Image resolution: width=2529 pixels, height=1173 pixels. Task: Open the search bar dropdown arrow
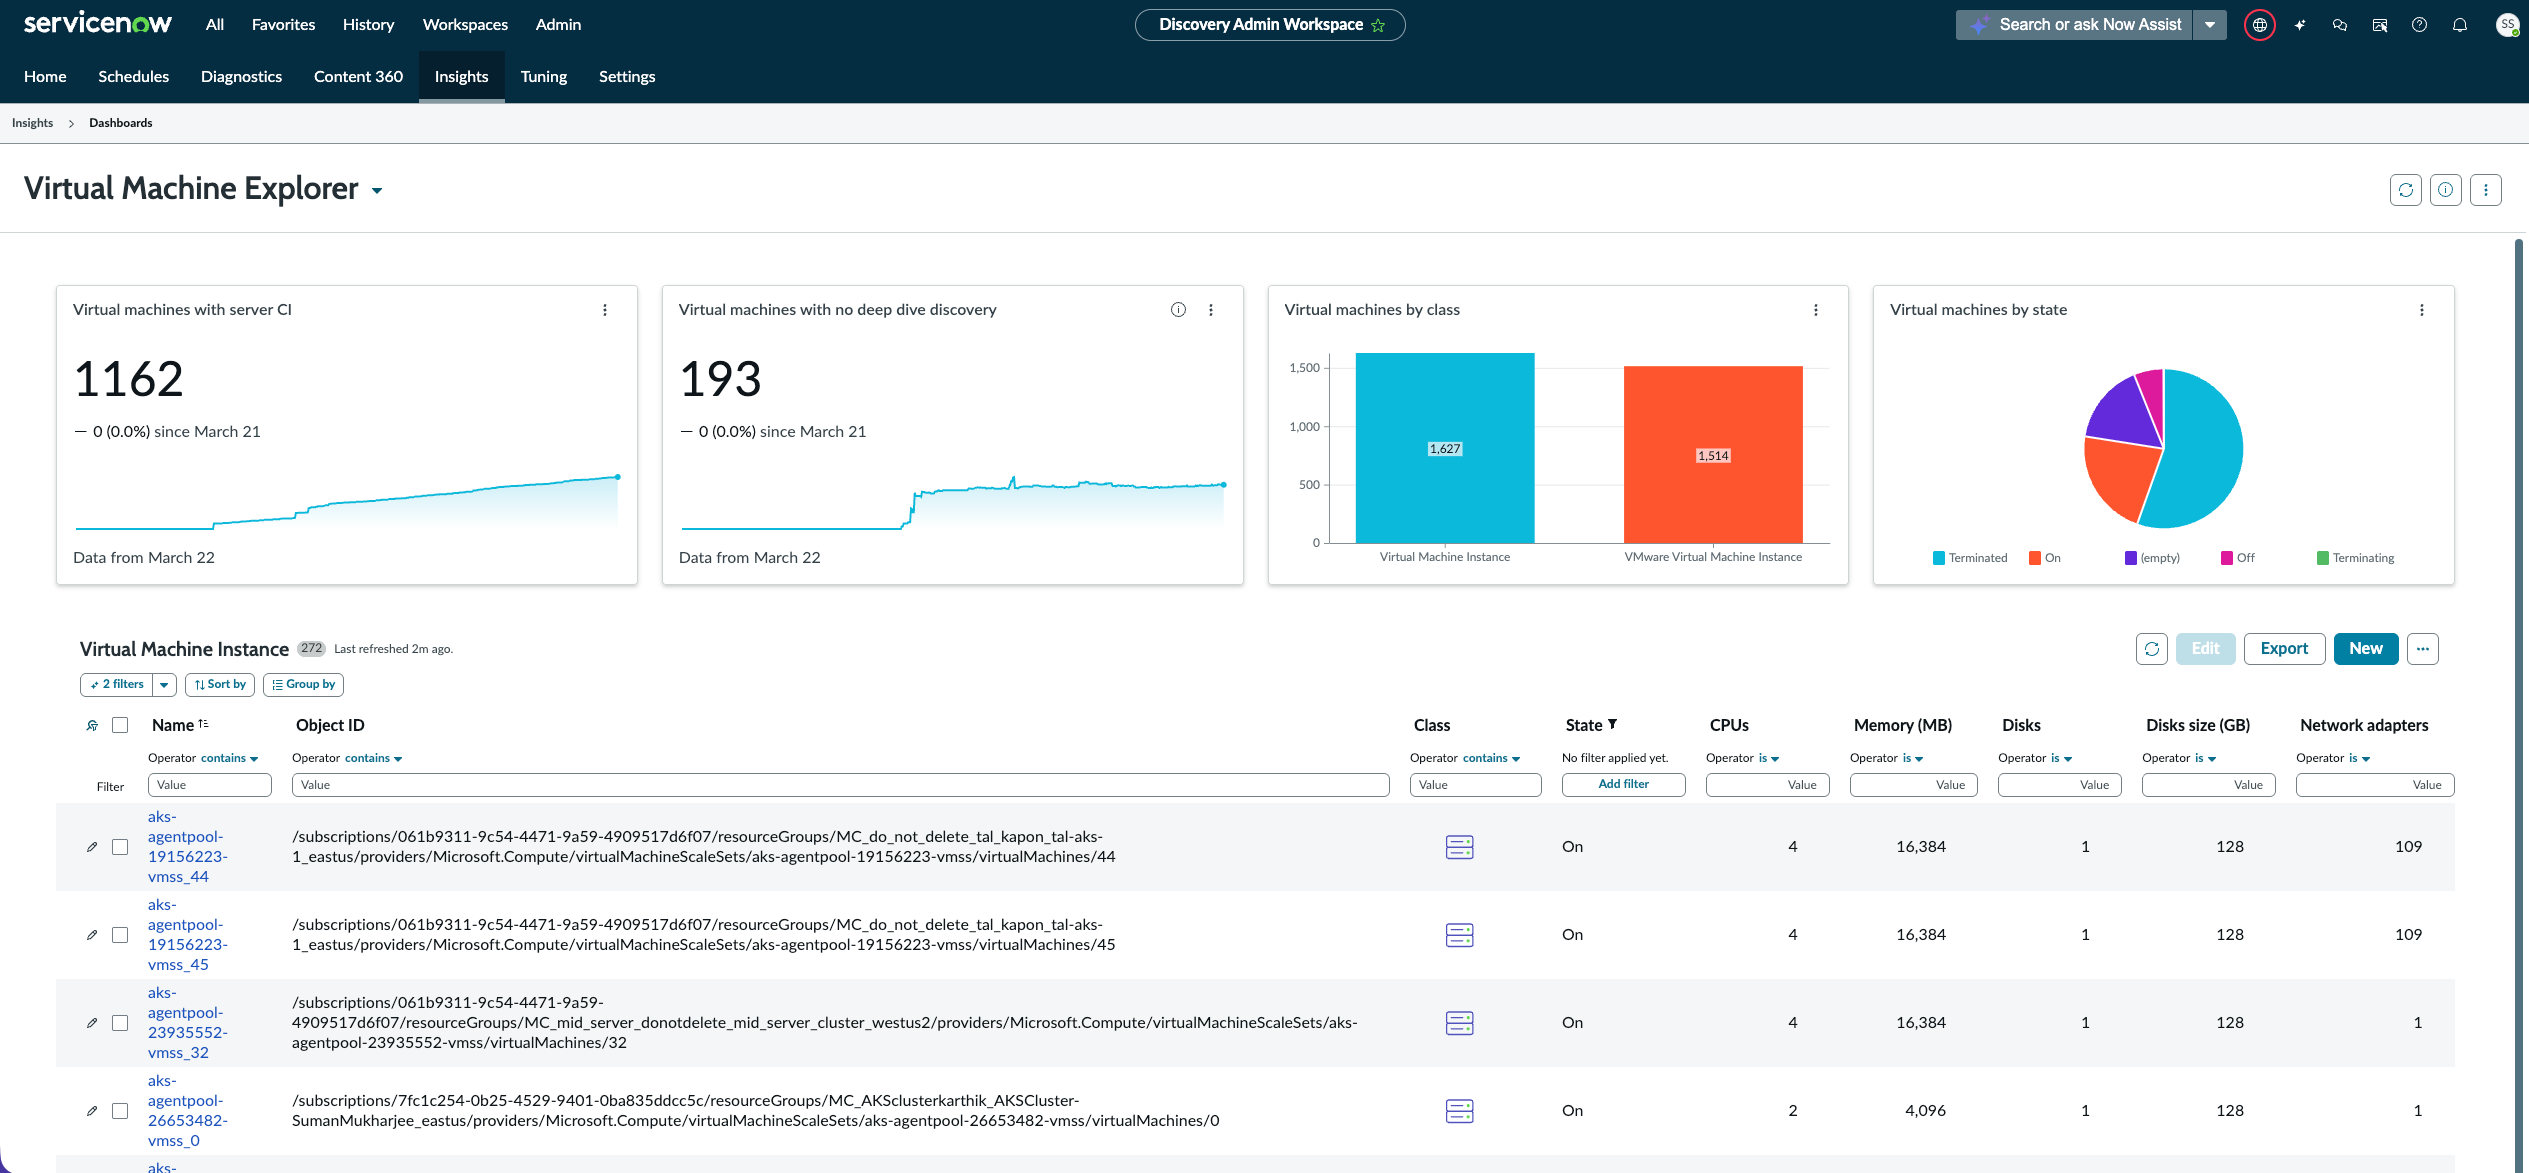2209,25
